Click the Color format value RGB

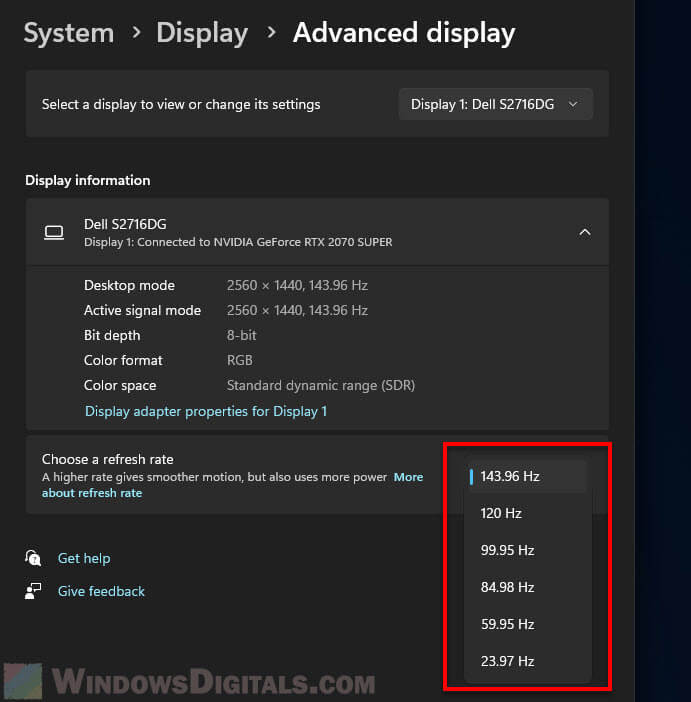point(240,360)
